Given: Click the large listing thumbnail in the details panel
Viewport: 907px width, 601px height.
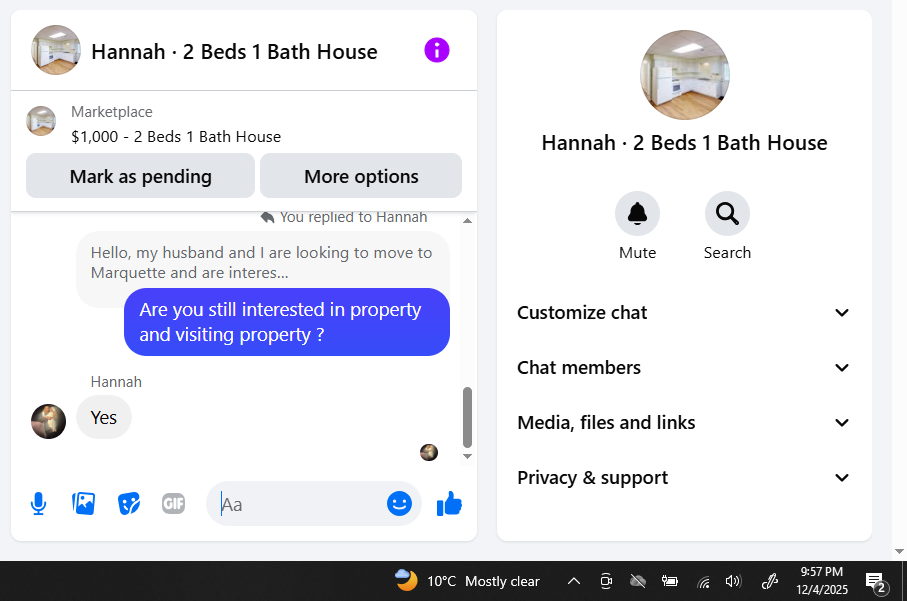Looking at the screenshot, I should (684, 75).
